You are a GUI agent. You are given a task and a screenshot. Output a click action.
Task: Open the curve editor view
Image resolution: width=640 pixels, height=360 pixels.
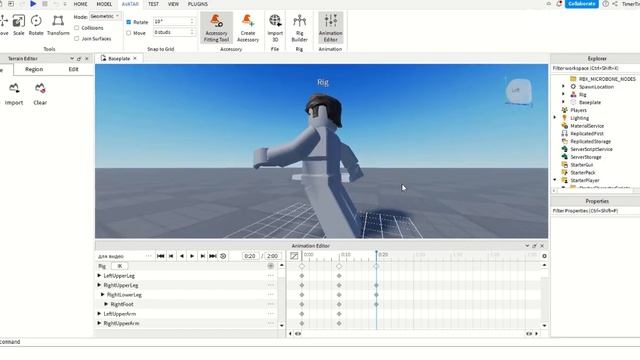pyautogui.click(x=294, y=256)
